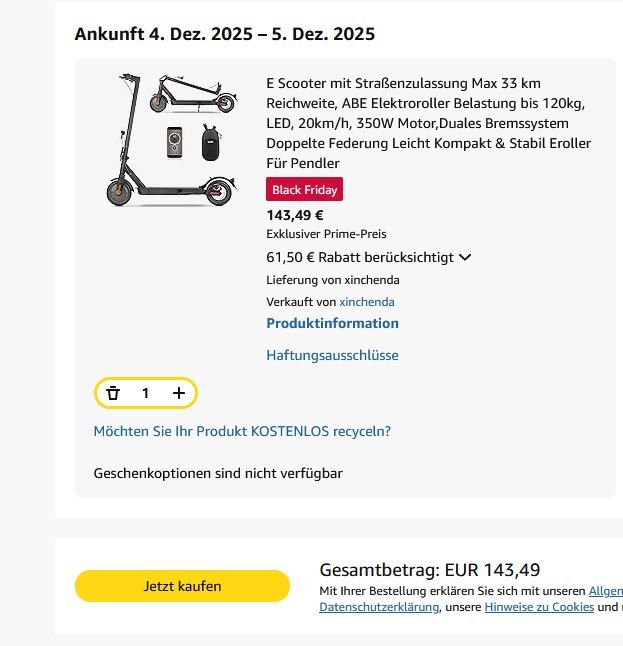Click the item price 143,49 €
Image resolution: width=623 pixels, height=646 pixels.
tap(295, 214)
